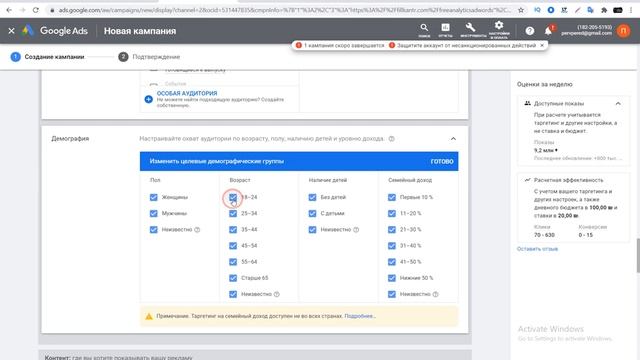Uncheck the Женщины checkbox

(153, 198)
